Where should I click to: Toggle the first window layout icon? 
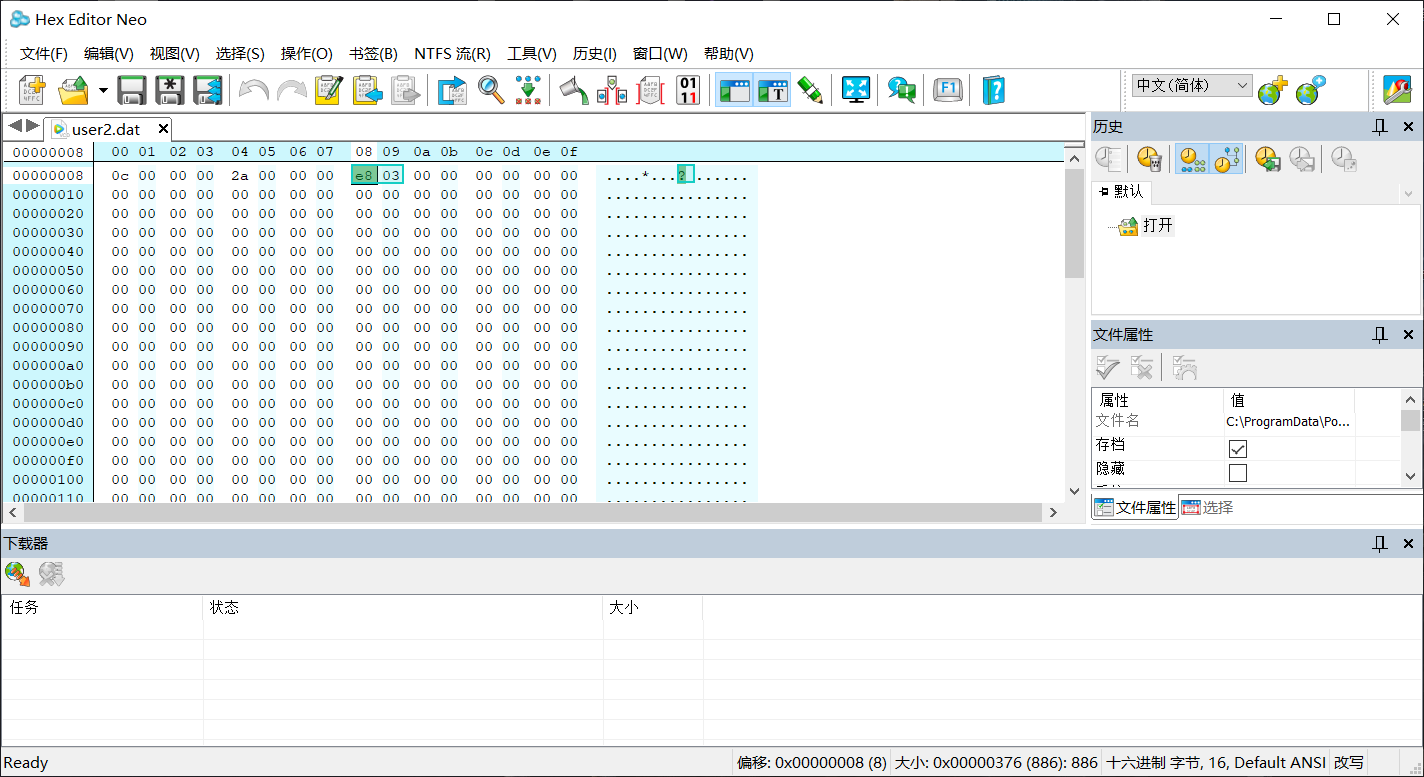pos(734,90)
